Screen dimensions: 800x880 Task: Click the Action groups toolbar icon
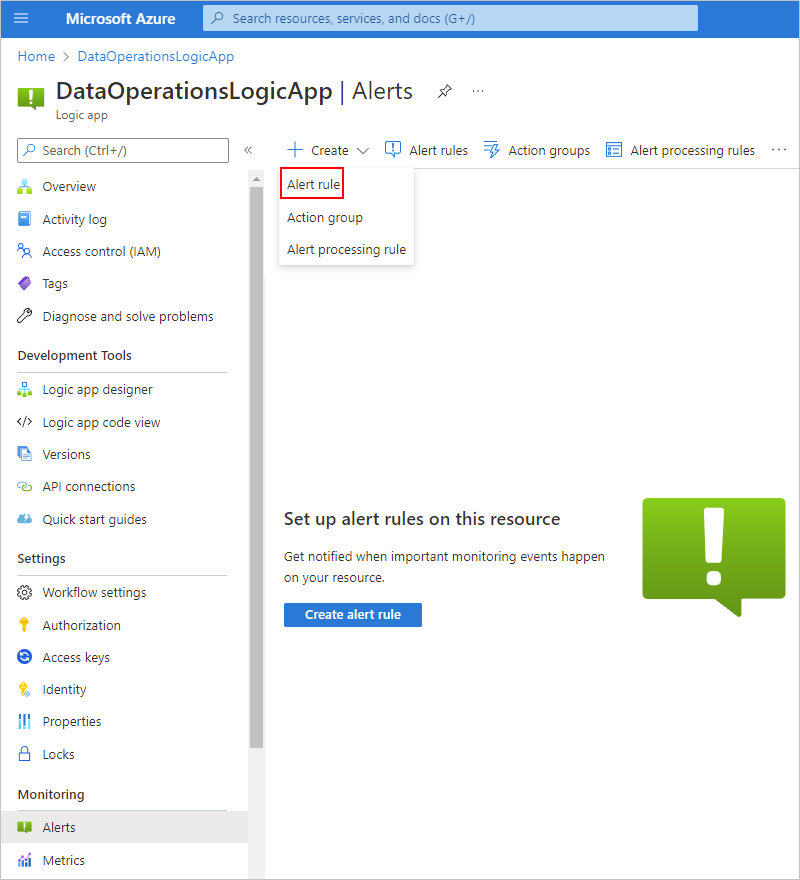click(x=492, y=150)
